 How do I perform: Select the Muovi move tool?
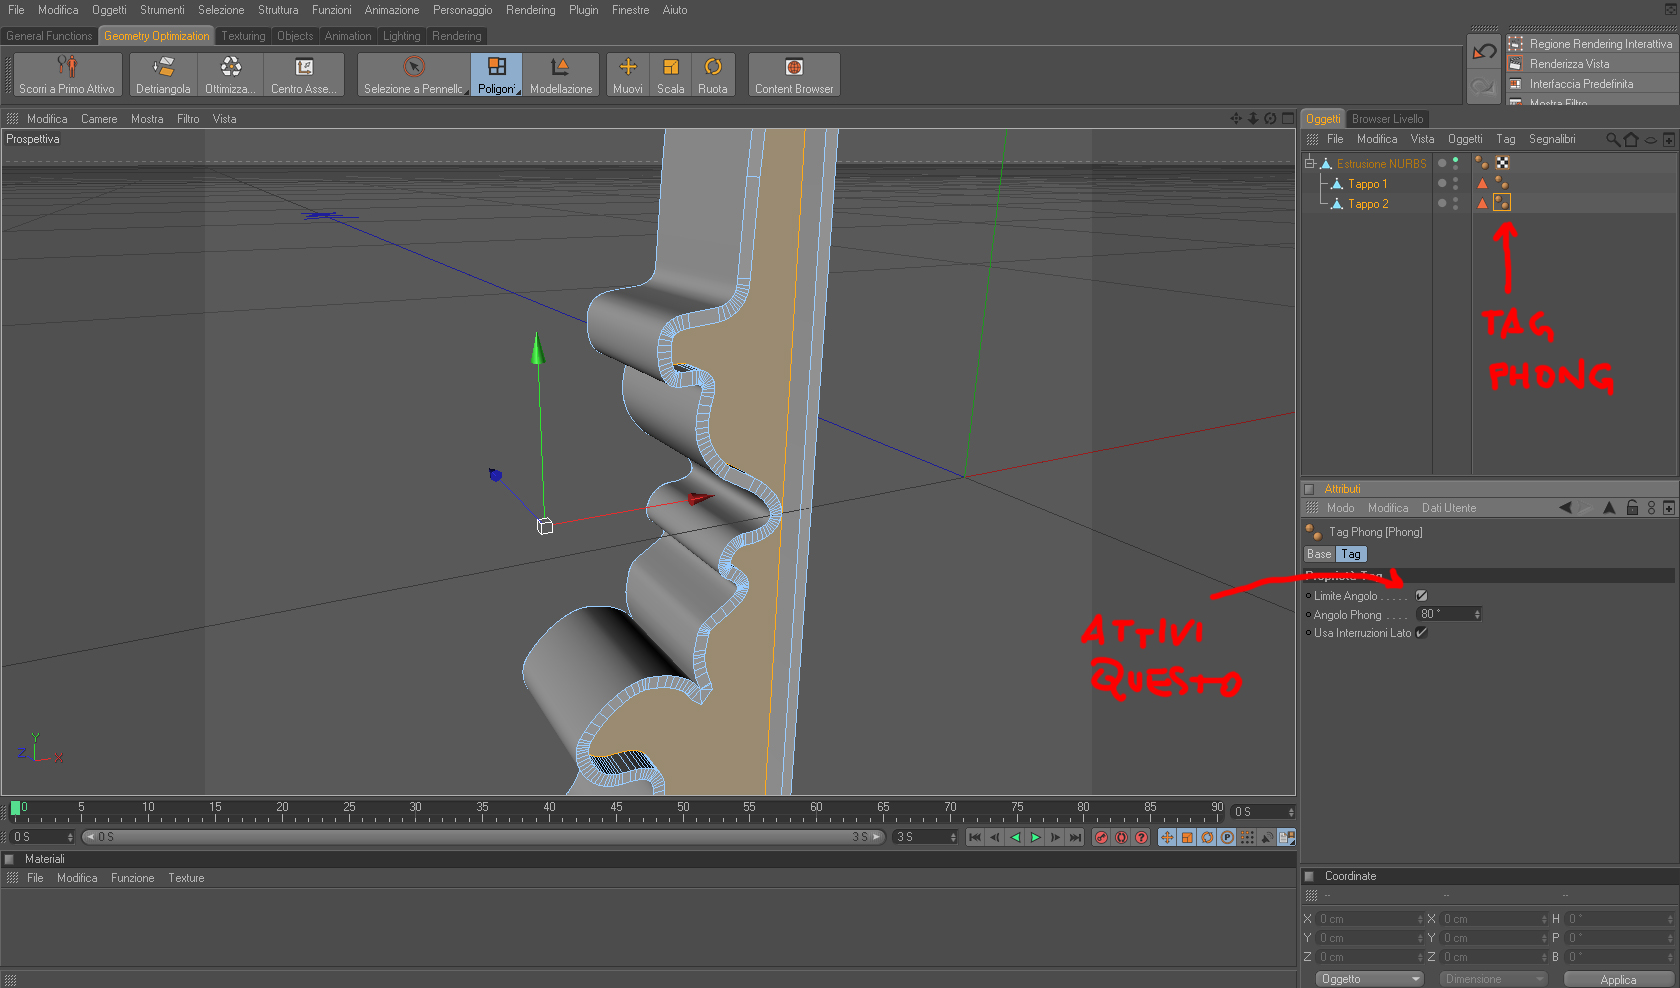coord(628,75)
